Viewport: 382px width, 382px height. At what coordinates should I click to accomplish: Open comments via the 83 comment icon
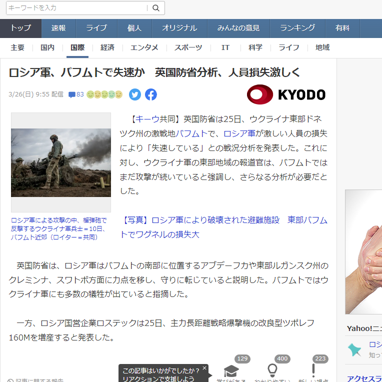(x=76, y=95)
